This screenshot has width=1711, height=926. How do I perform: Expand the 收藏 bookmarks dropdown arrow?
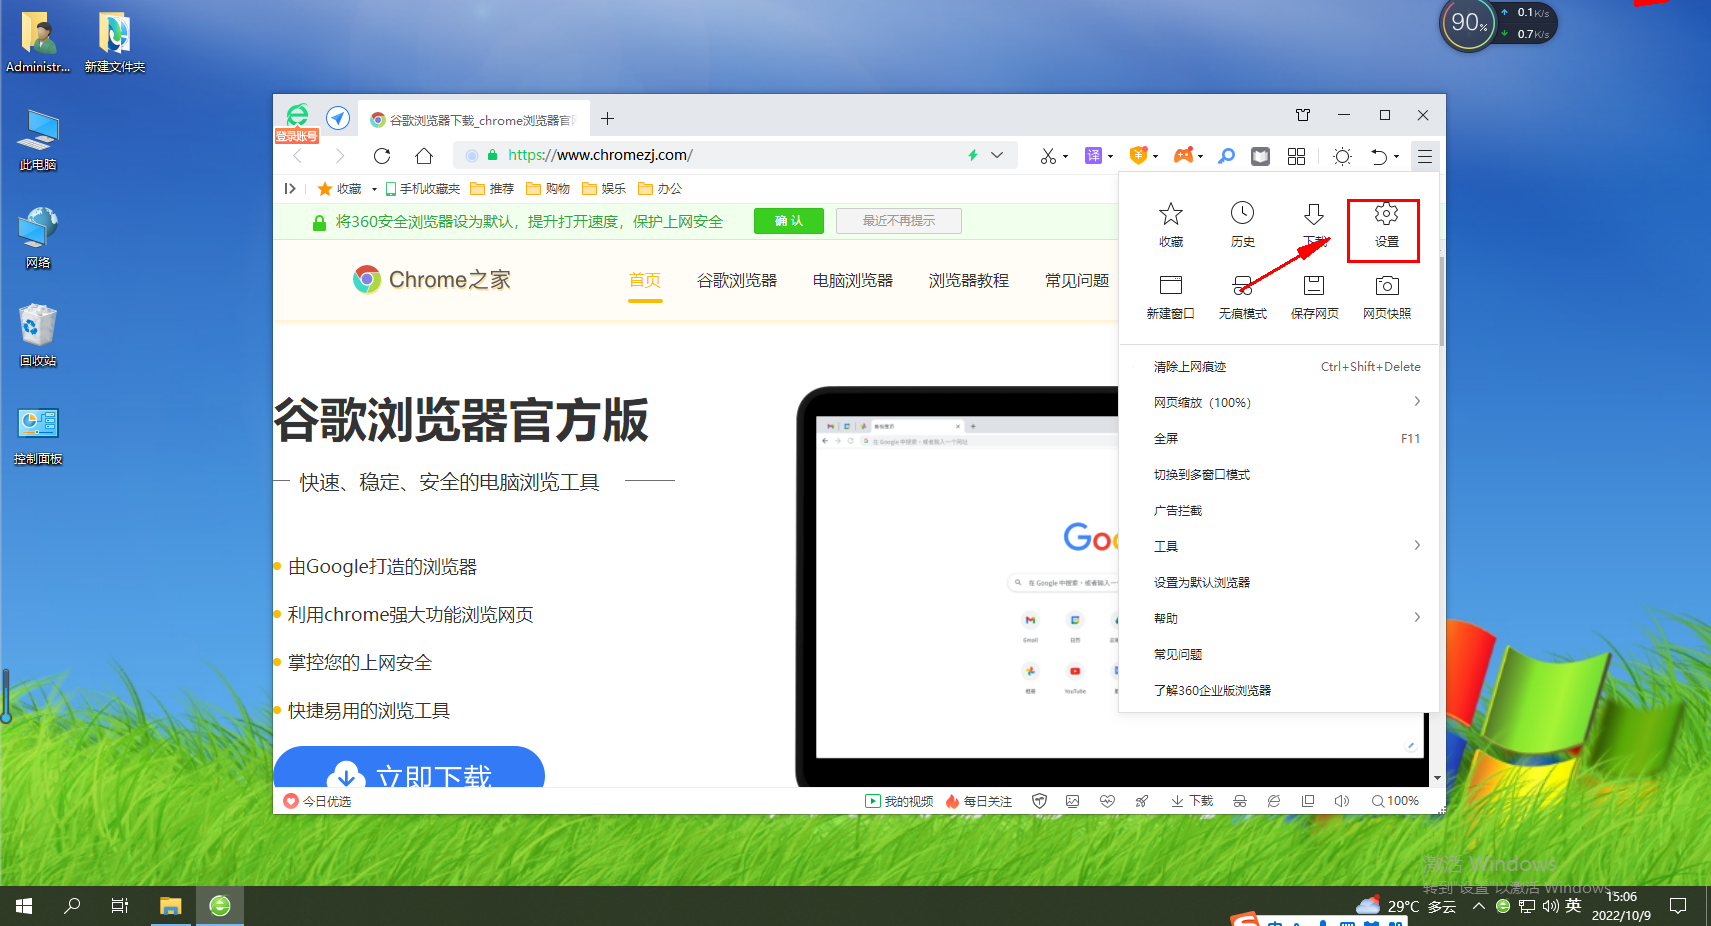pos(374,189)
